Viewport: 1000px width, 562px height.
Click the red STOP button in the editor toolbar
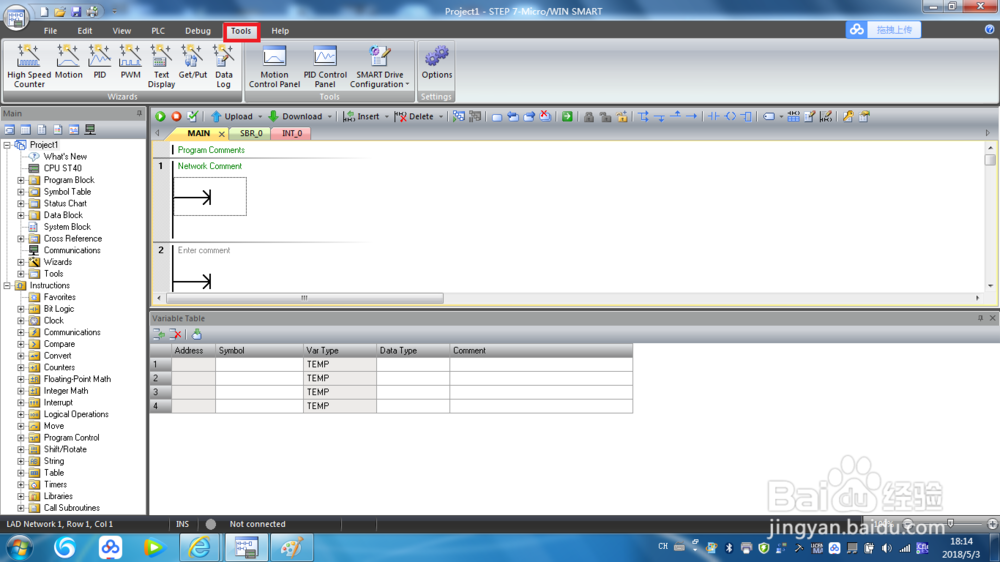coord(176,116)
